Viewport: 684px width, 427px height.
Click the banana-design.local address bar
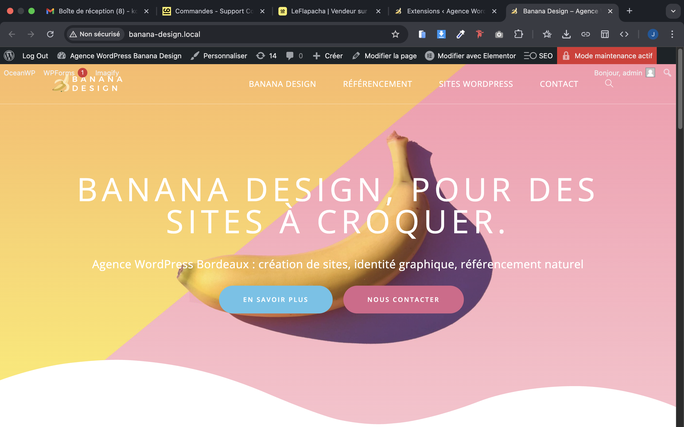257,34
